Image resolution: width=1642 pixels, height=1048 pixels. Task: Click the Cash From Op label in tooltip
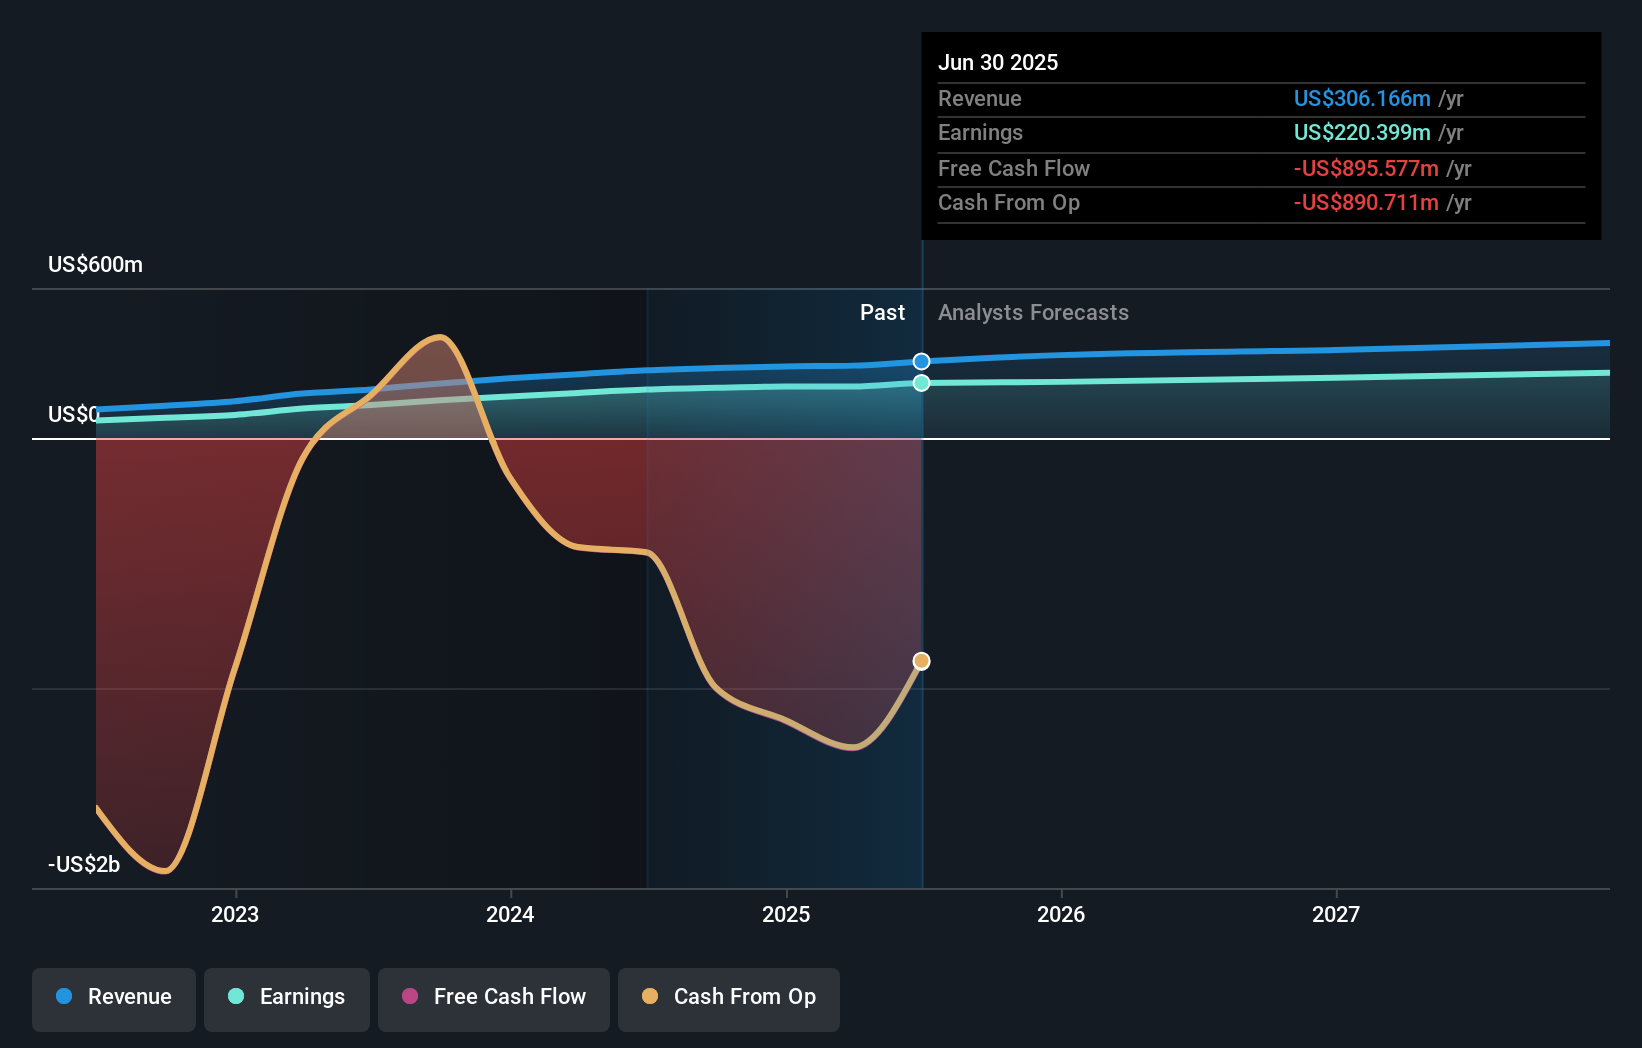click(1008, 203)
